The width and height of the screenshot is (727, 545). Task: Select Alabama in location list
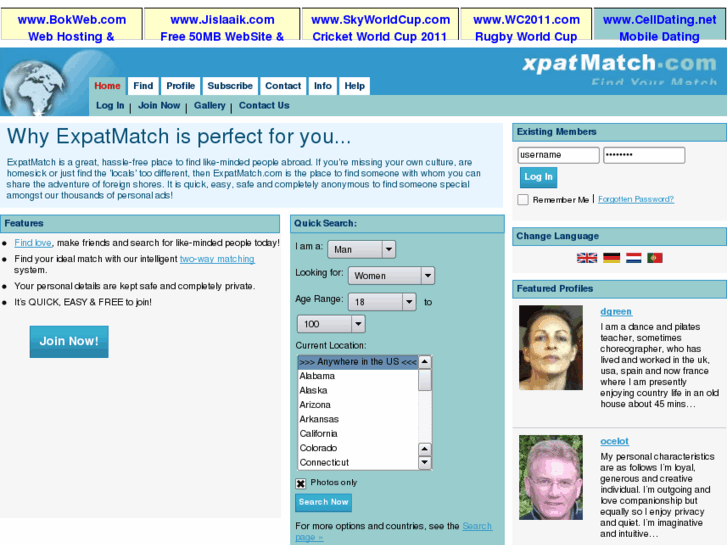click(x=358, y=376)
